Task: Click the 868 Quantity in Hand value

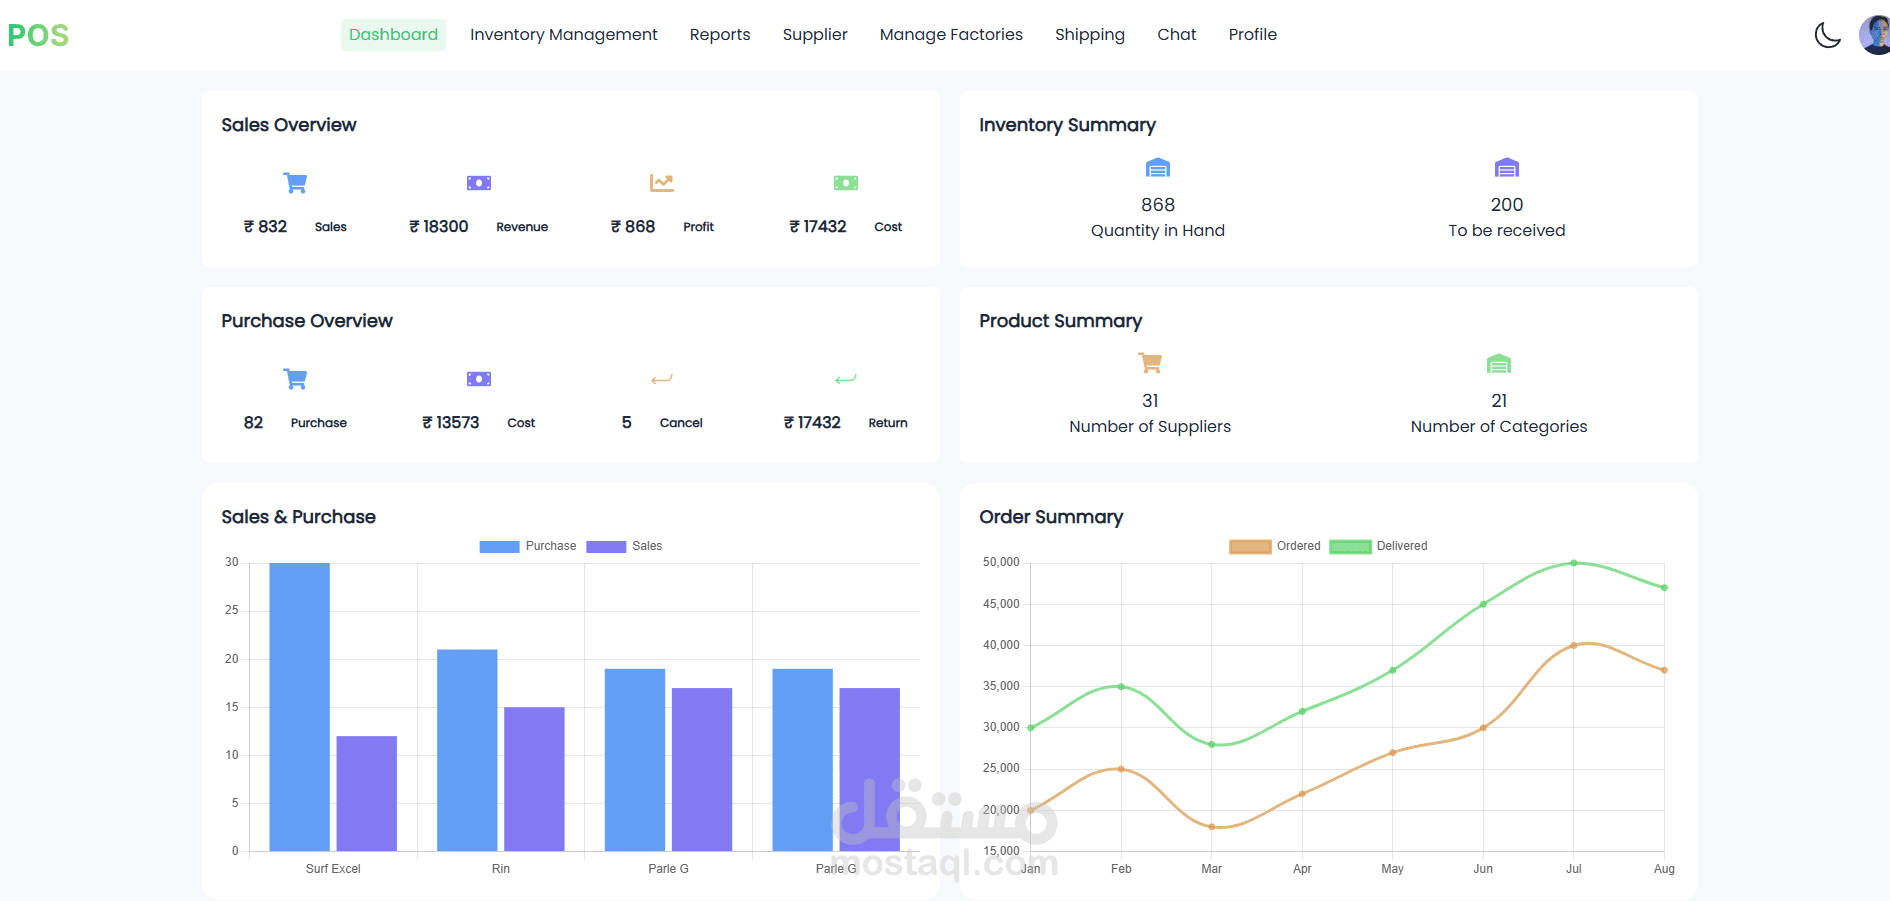Action: click(1158, 205)
